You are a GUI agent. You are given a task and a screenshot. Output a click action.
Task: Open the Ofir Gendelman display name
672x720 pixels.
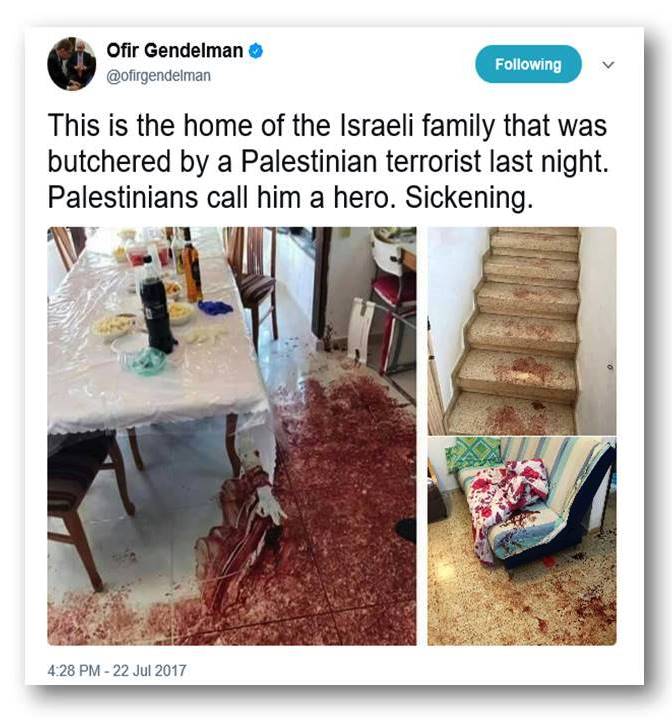pos(175,51)
